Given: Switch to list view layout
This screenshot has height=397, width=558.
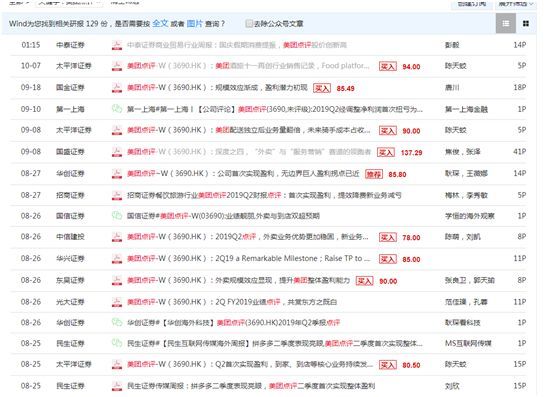Looking at the screenshot, I should [x=505, y=23].
